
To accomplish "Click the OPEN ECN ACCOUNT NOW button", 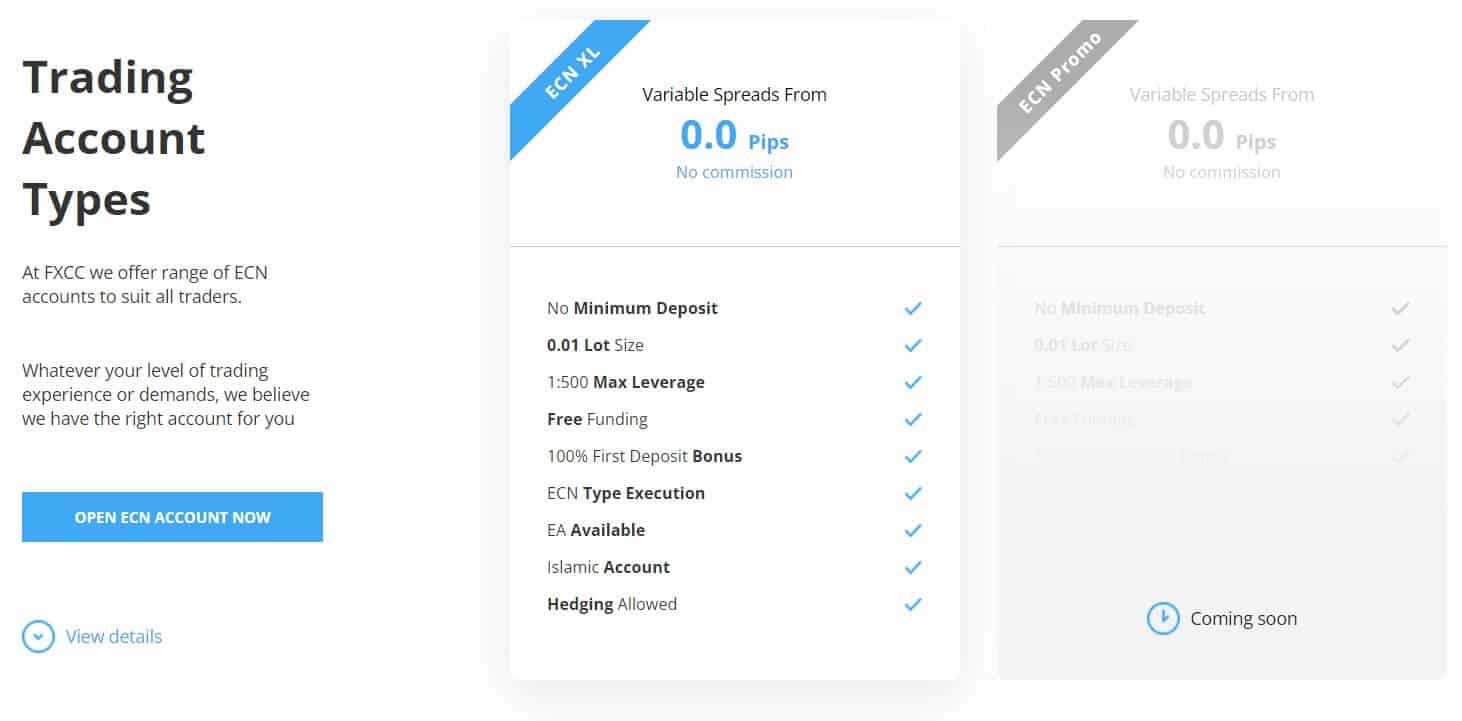I will (172, 517).
